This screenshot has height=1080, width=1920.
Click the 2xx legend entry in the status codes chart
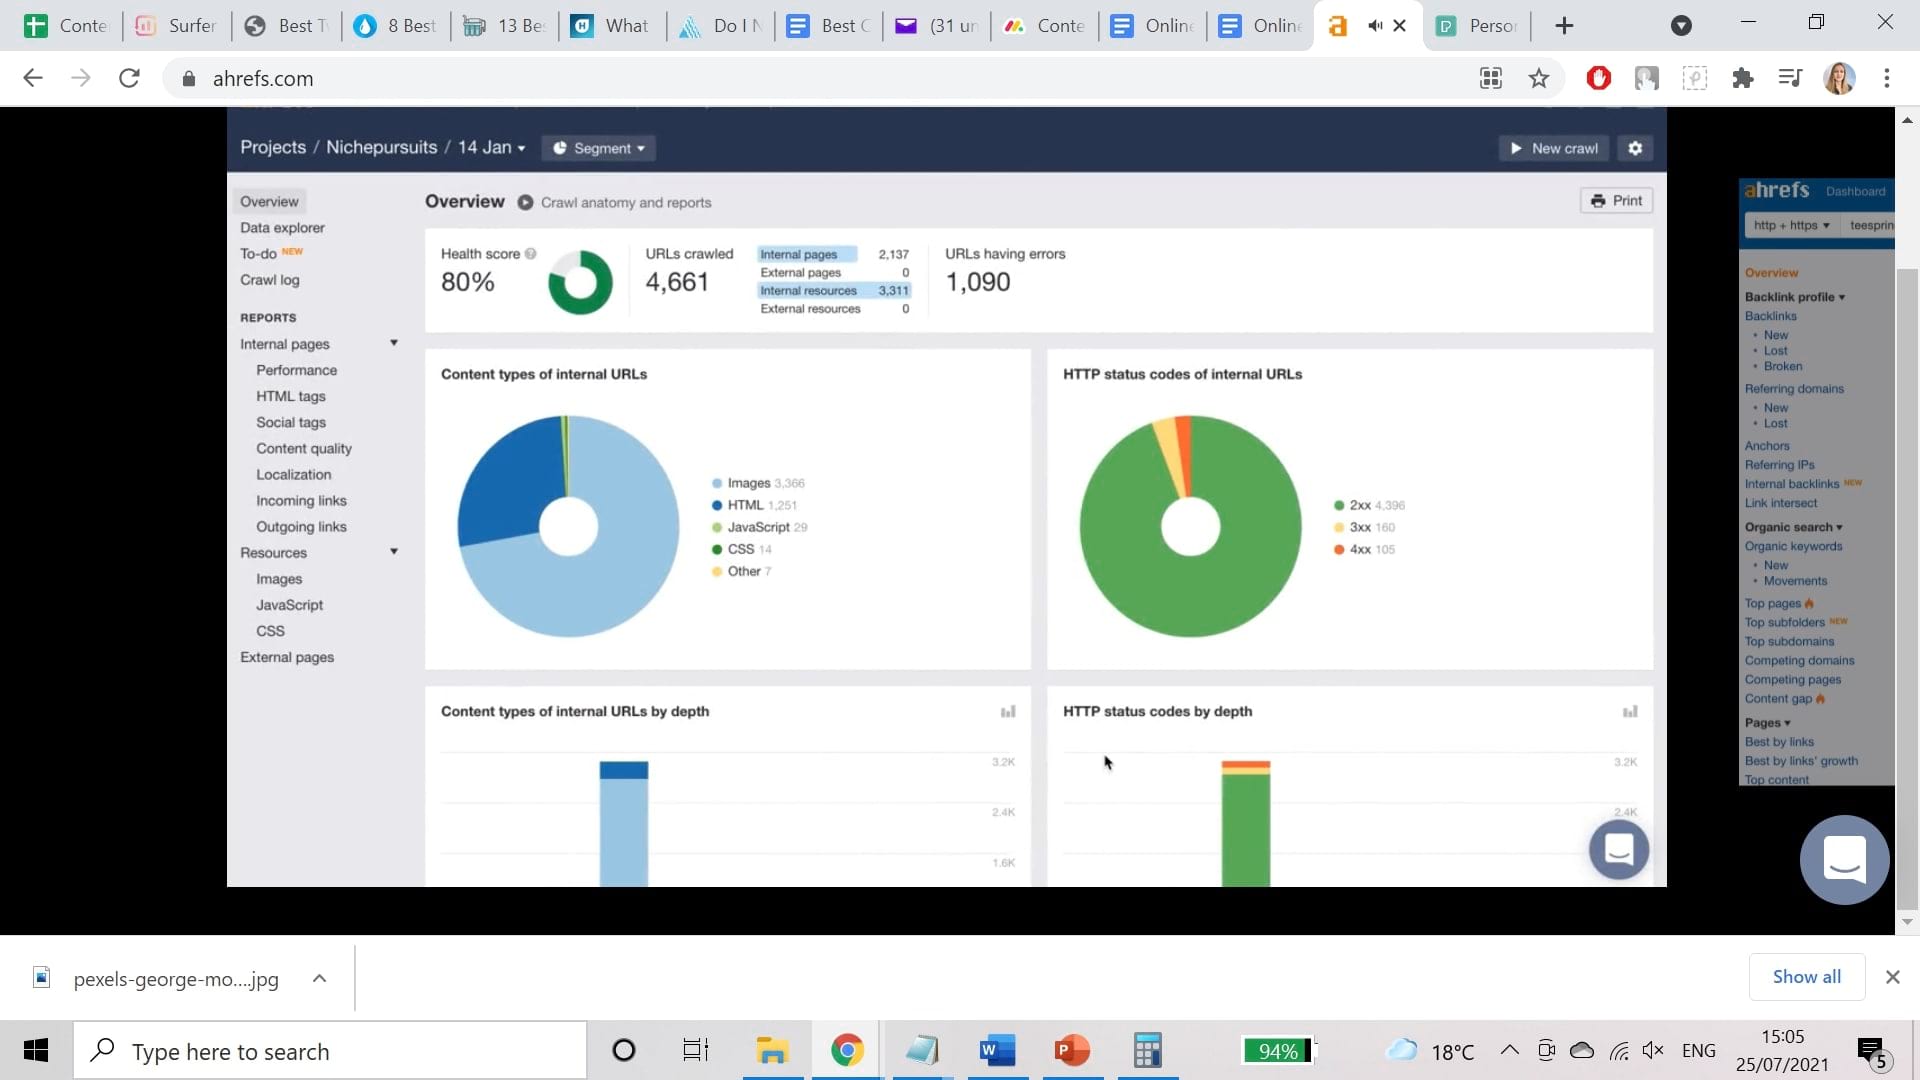coord(1369,505)
